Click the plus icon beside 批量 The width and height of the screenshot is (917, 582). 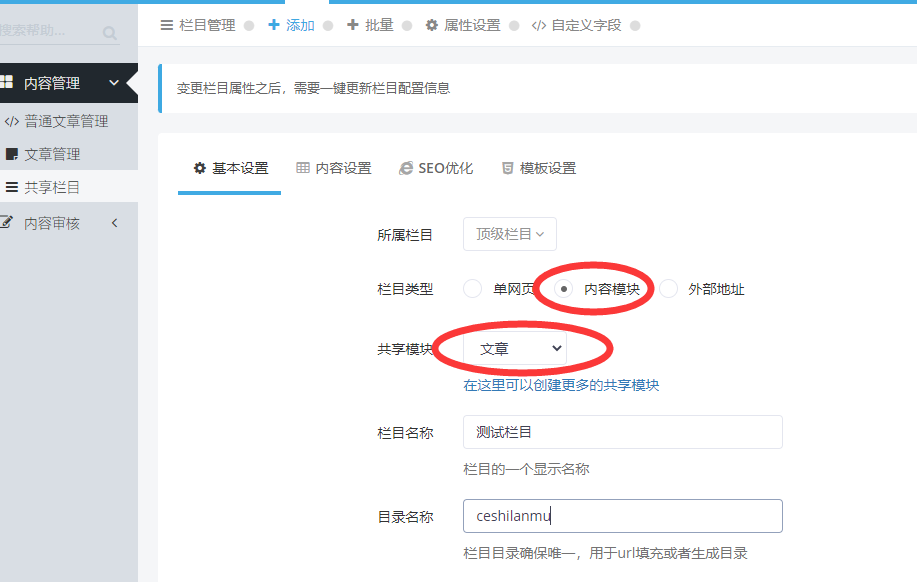[353, 25]
